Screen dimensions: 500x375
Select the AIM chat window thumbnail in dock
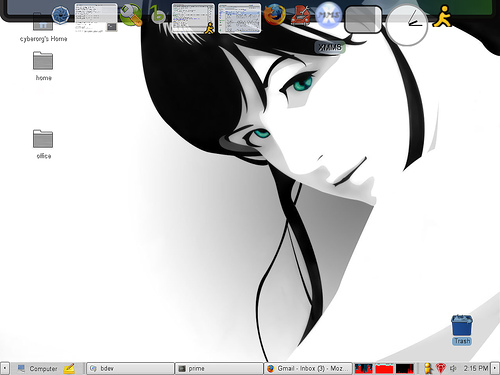point(193,19)
